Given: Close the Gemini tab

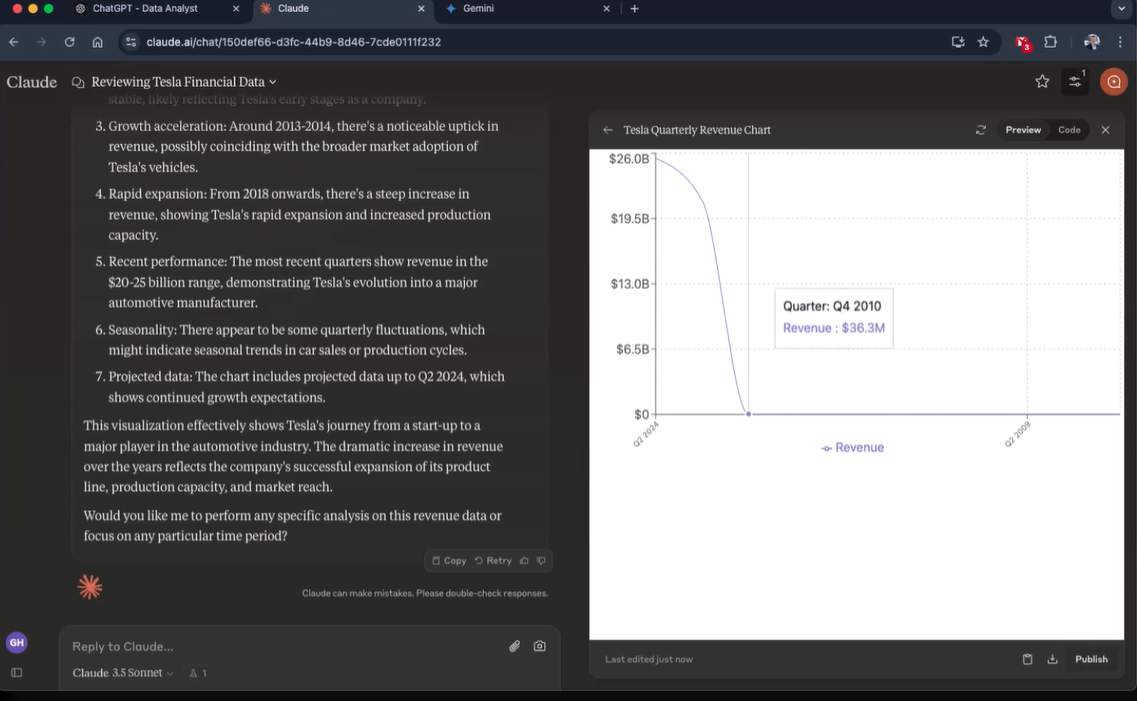Looking at the screenshot, I should (x=606, y=9).
